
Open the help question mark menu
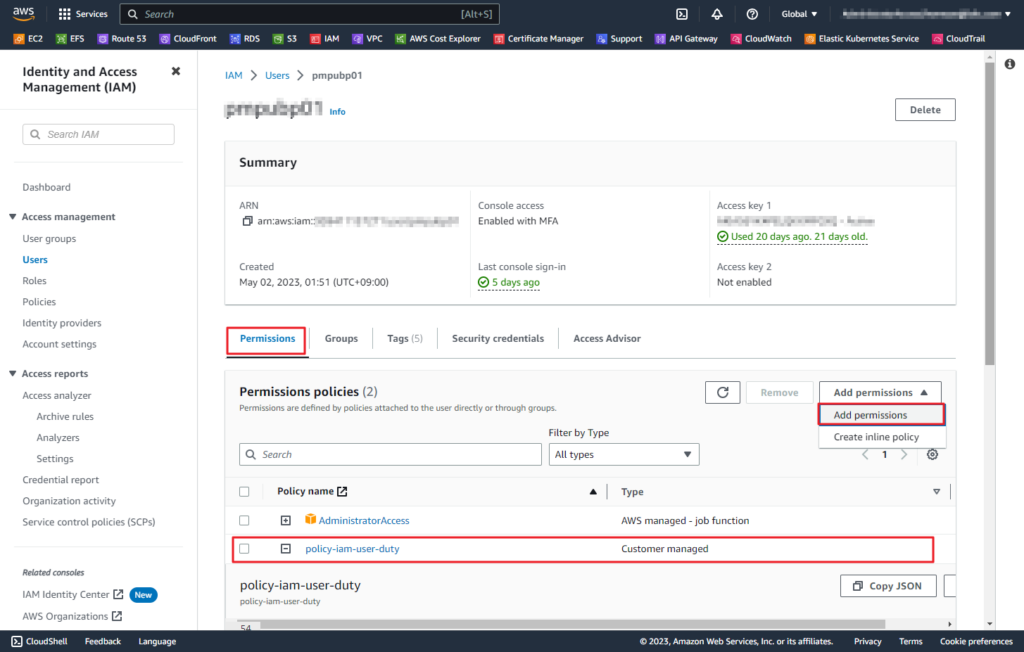click(752, 14)
